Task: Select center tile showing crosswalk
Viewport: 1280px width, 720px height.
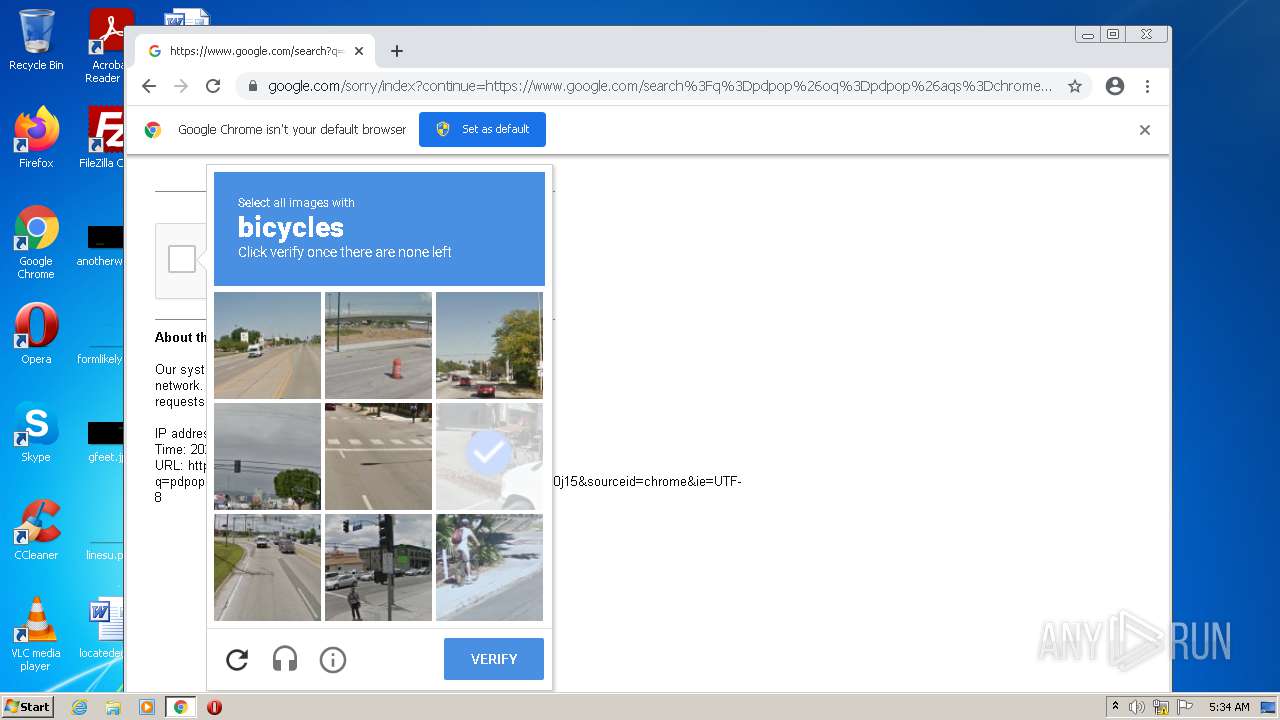Action: coord(378,456)
